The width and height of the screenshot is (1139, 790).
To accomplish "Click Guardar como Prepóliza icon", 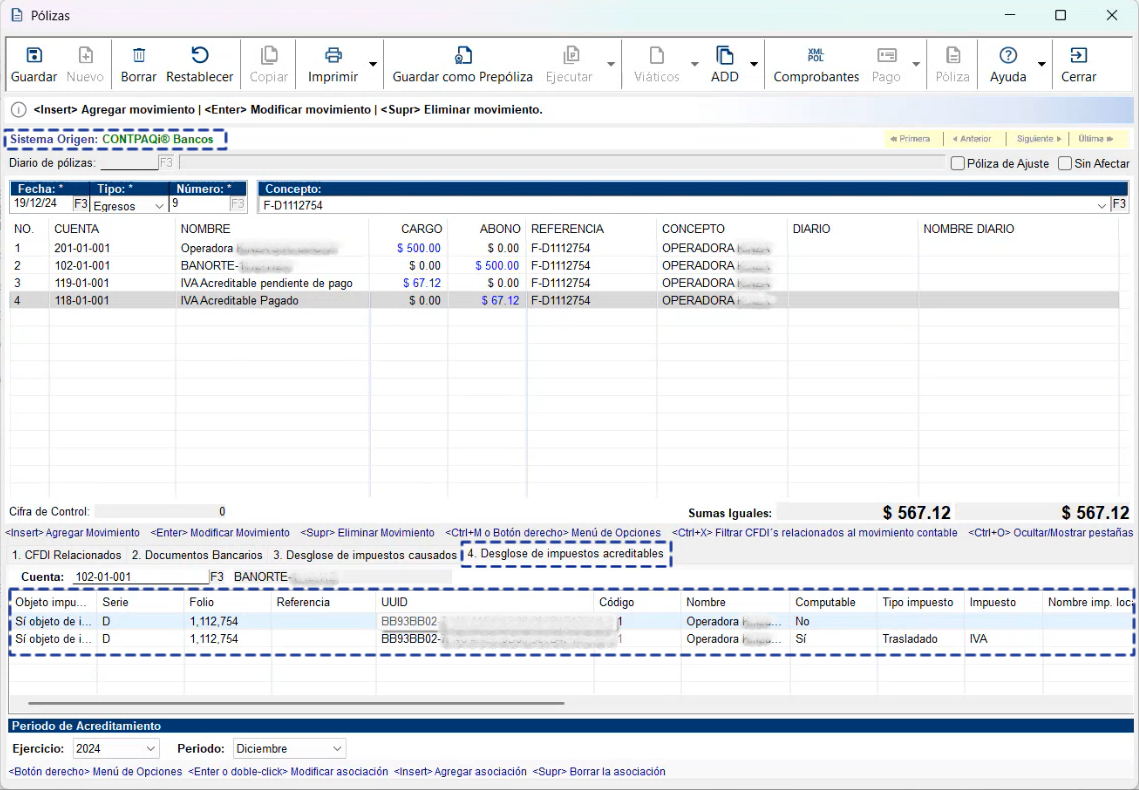I will pos(462,56).
